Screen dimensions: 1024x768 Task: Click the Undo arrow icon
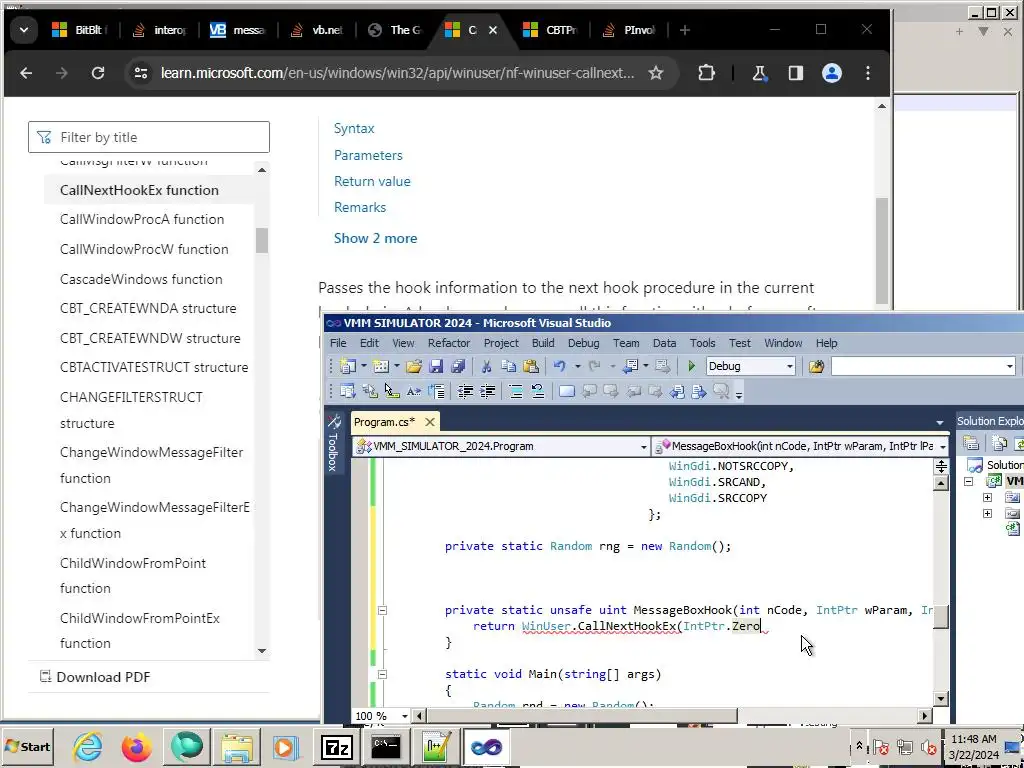[x=560, y=366]
